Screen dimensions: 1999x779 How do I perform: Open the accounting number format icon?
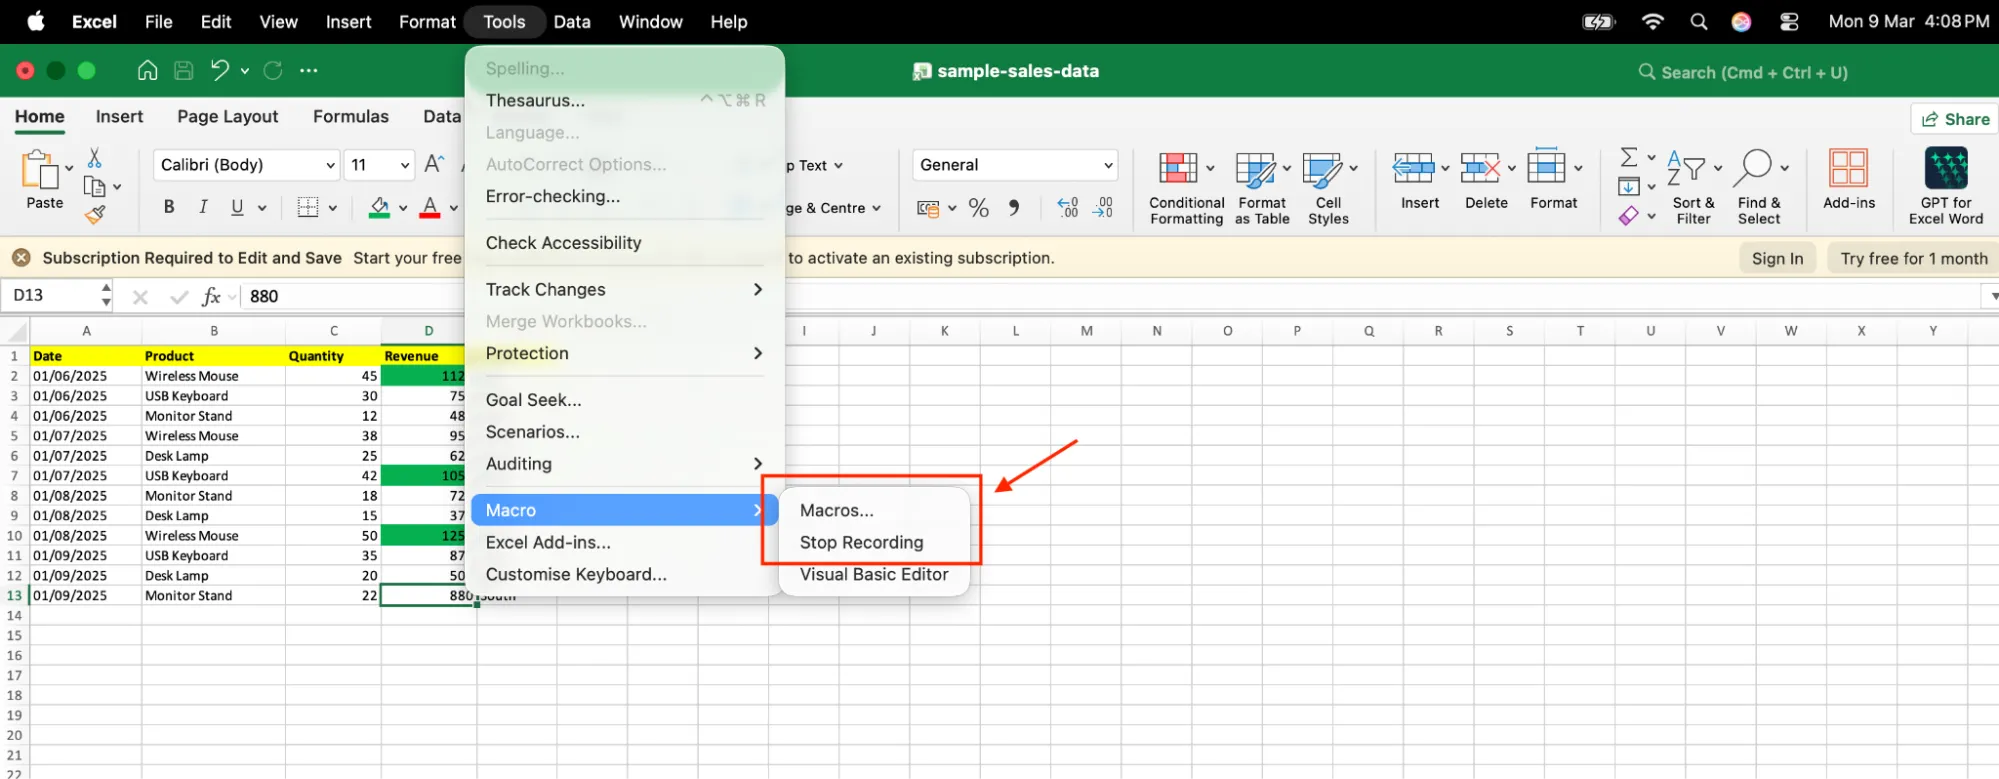coord(928,208)
